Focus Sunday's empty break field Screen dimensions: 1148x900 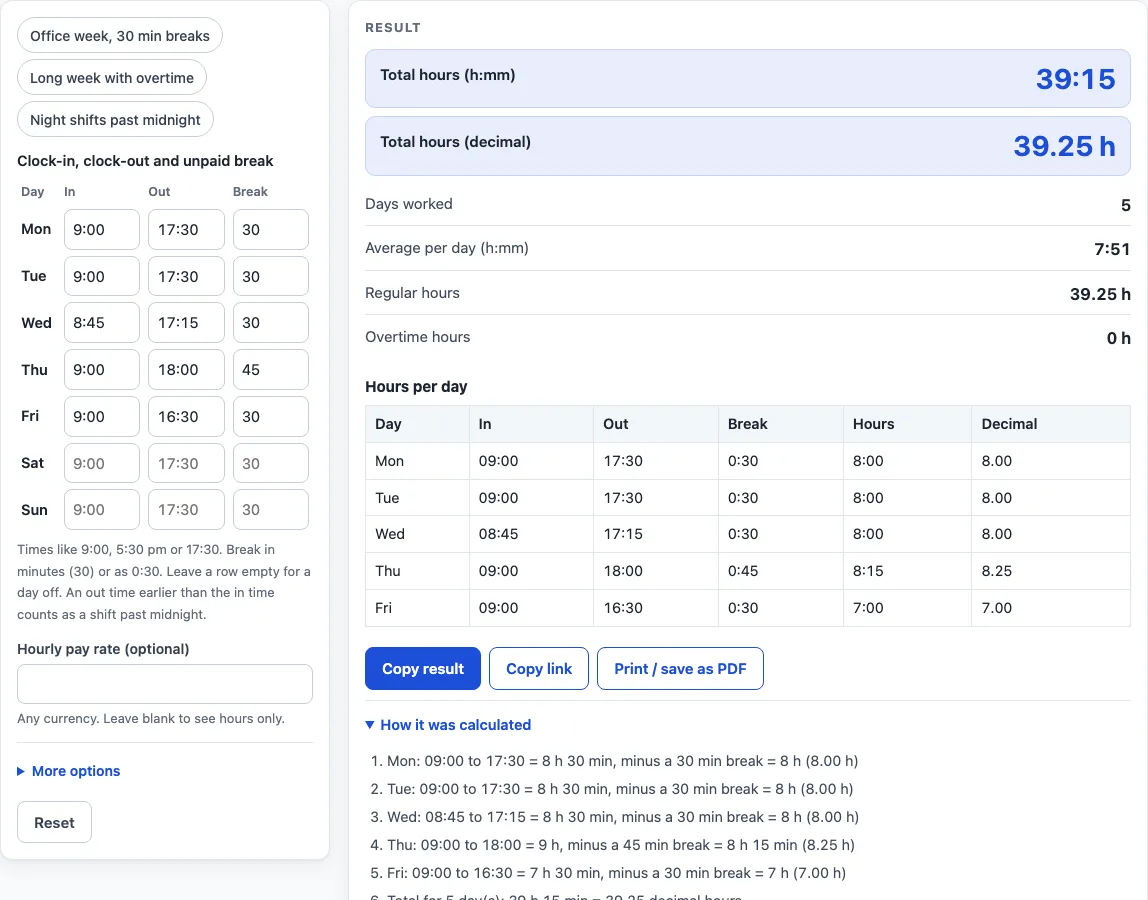tap(271, 510)
